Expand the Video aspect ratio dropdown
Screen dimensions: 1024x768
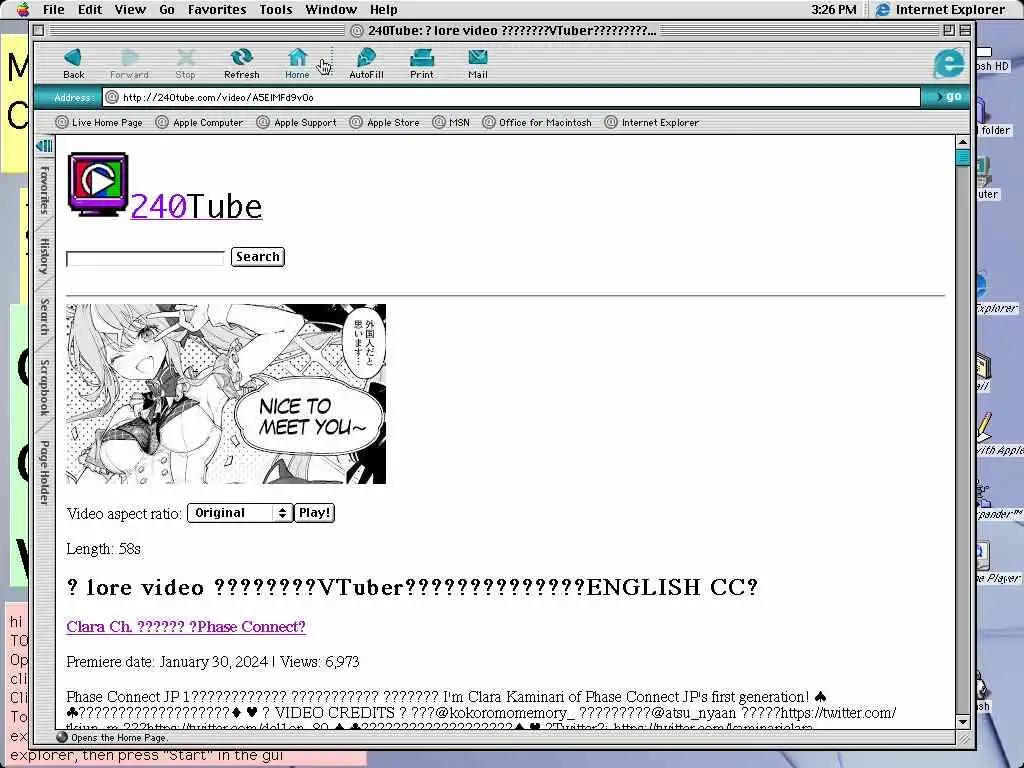240,513
